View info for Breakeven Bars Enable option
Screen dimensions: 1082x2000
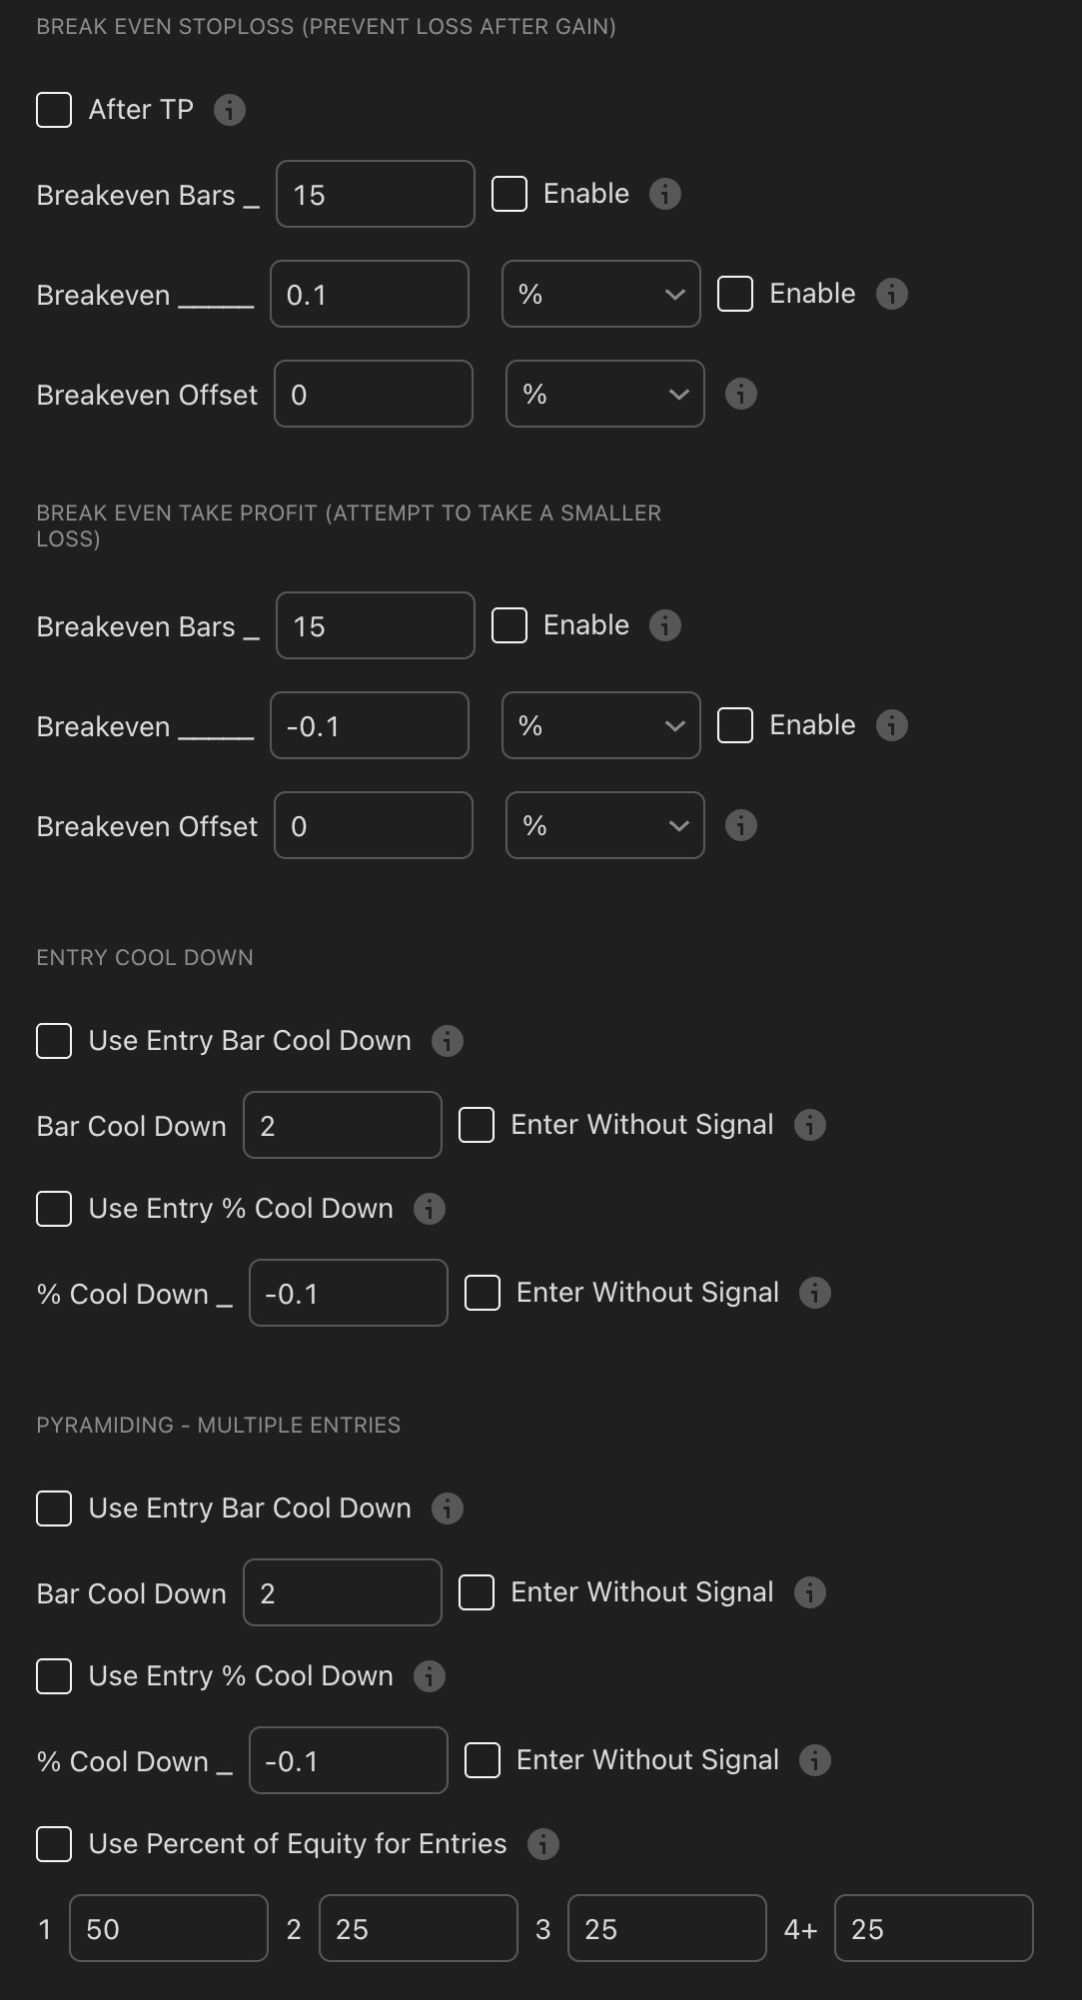[x=664, y=194]
